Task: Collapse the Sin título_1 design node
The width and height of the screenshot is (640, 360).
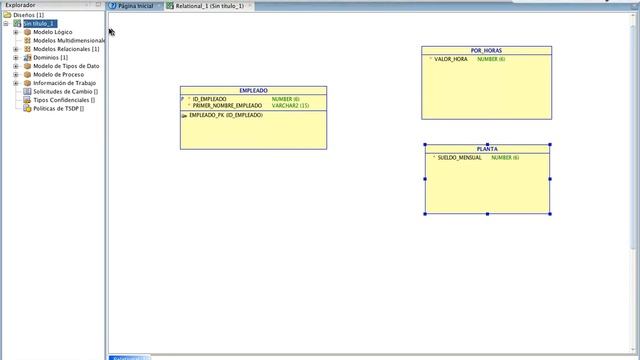Action: point(6,24)
